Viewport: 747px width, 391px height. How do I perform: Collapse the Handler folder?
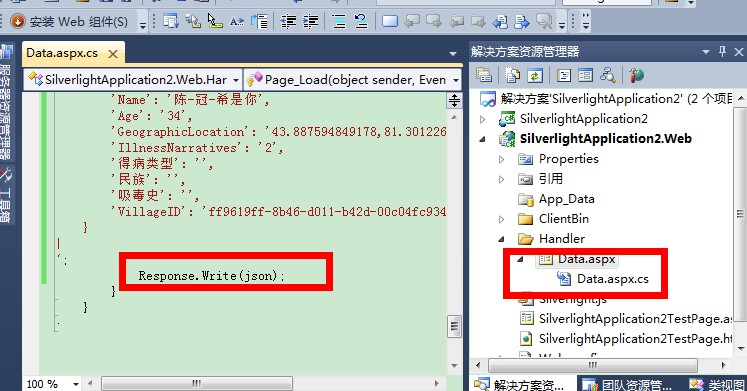click(x=501, y=239)
